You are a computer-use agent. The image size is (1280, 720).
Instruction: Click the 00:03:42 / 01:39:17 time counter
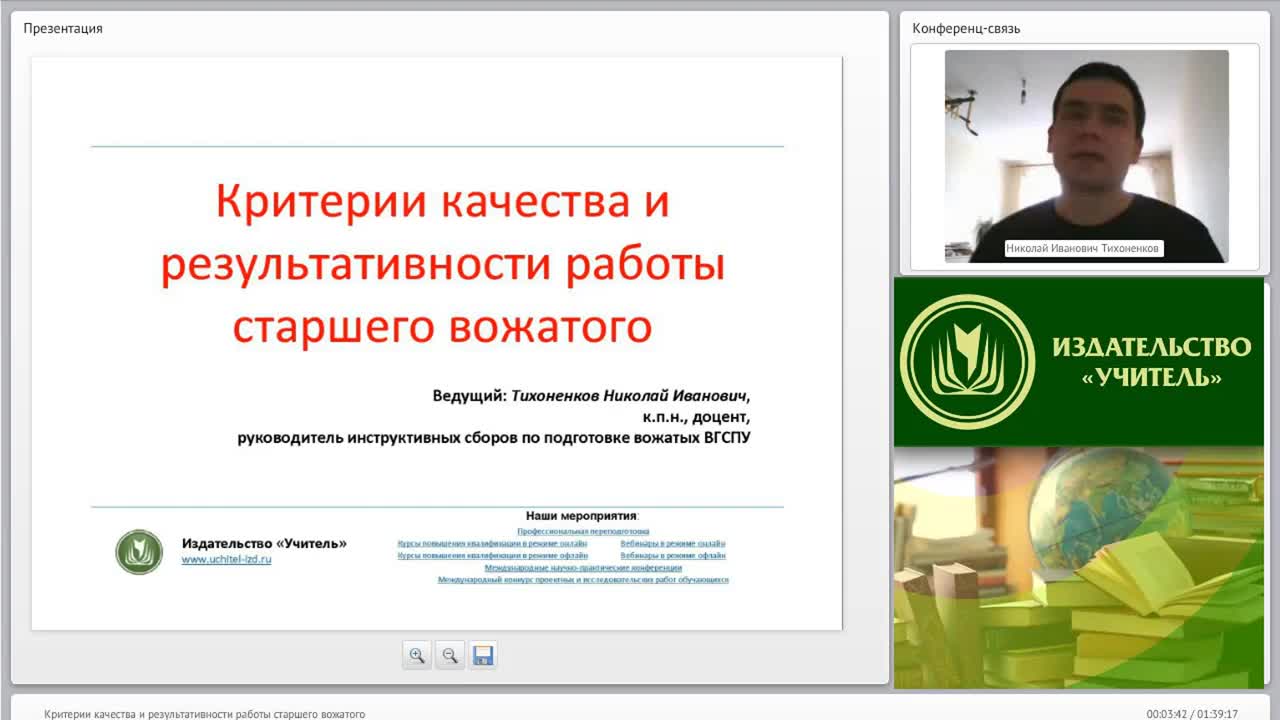(x=1192, y=714)
